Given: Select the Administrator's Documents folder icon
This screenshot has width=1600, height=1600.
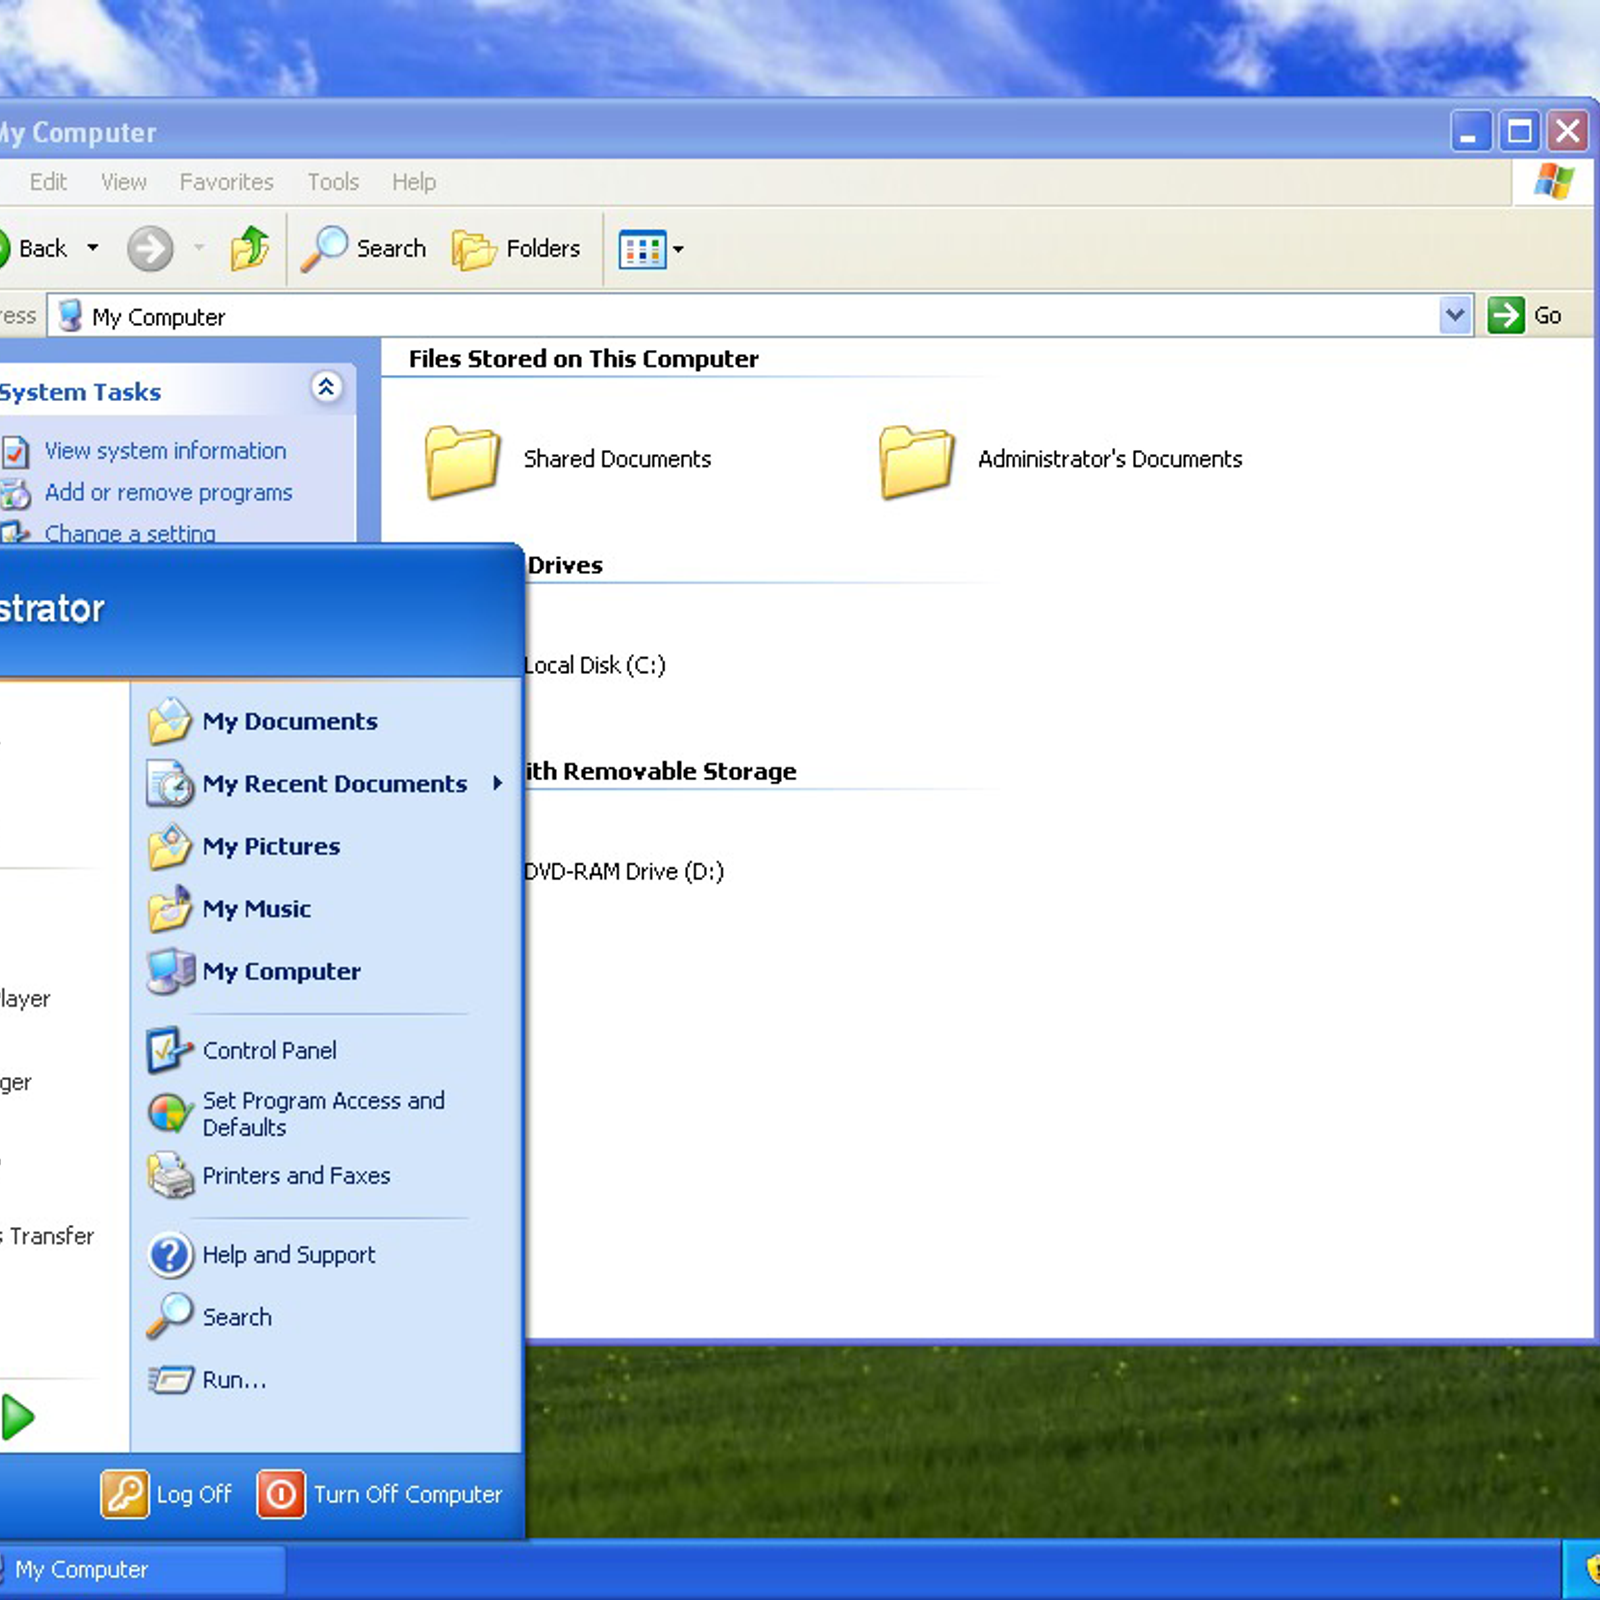Looking at the screenshot, I should tap(917, 461).
